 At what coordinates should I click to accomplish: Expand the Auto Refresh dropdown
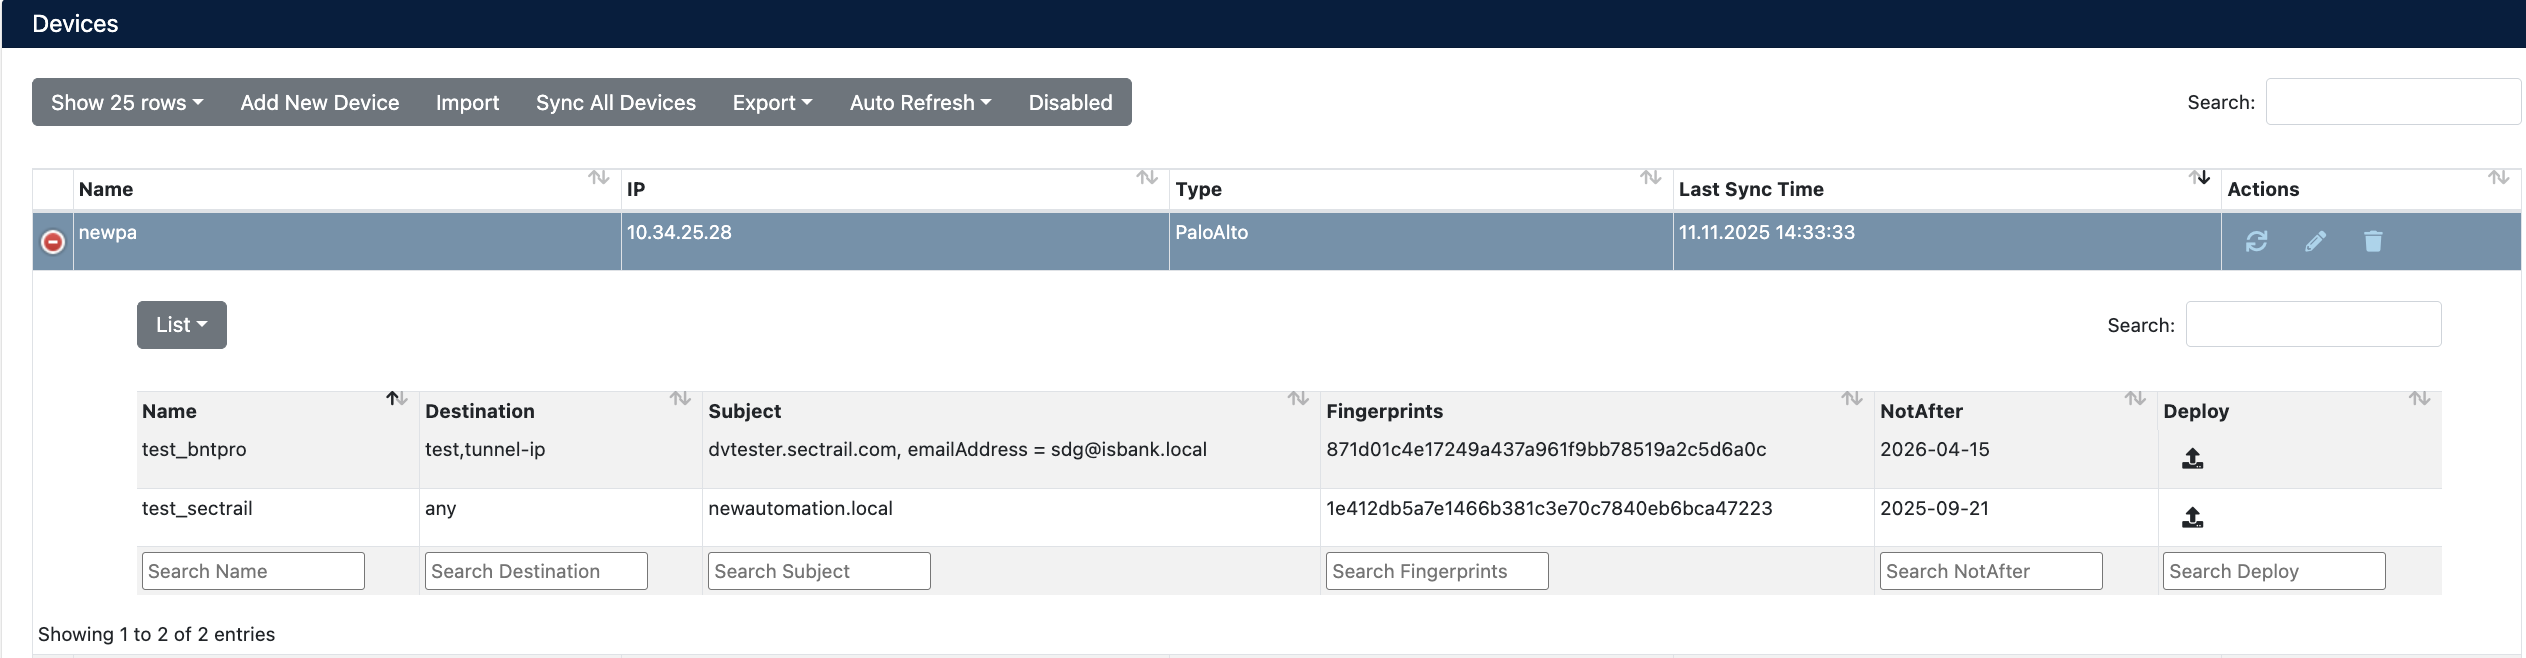coord(920,102)
